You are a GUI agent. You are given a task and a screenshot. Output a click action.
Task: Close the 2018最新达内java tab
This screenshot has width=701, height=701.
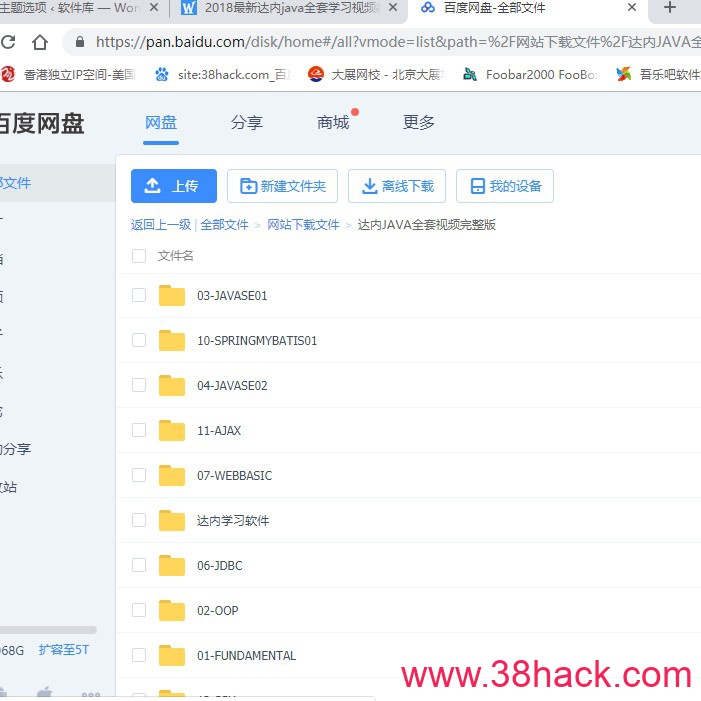[393, 8]
